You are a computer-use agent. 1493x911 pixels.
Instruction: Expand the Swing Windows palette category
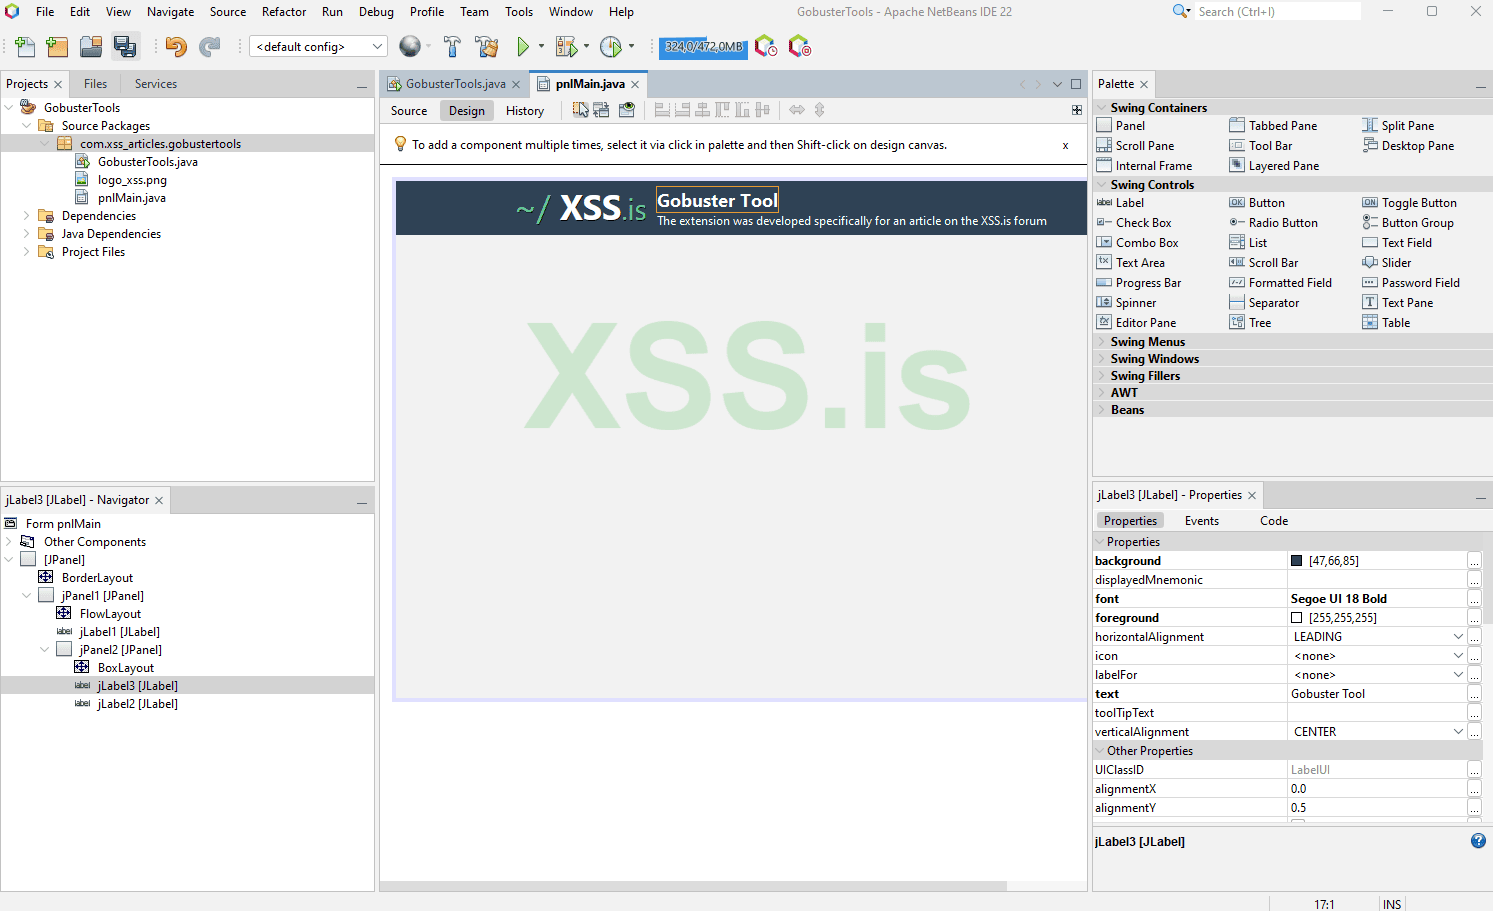coord(1102,359)
